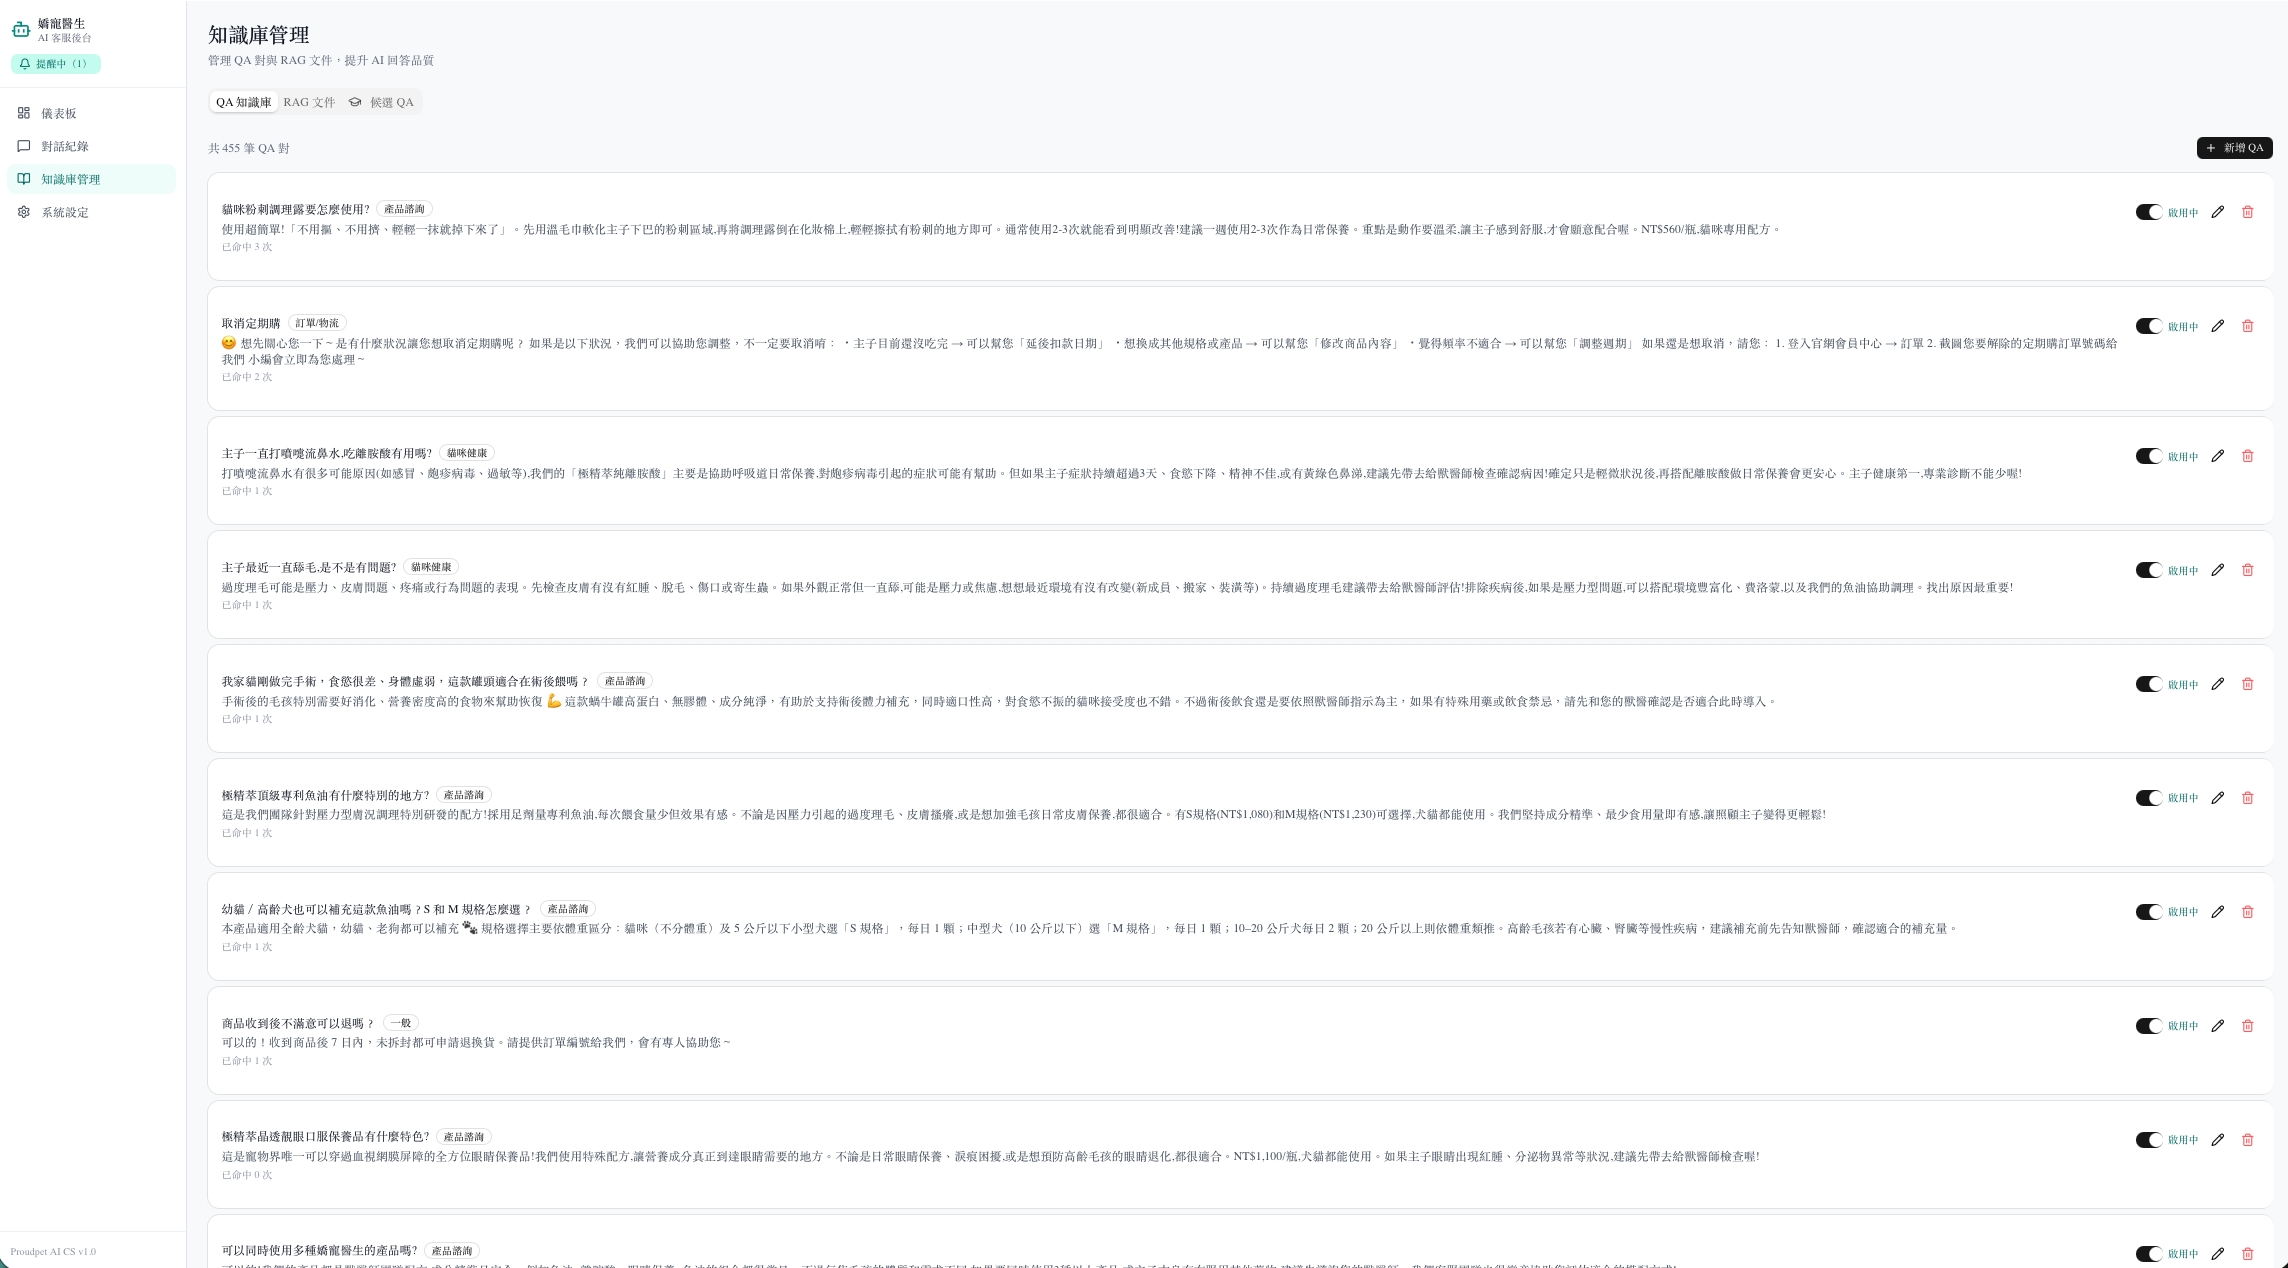The width and height of the screenshot is (2288, 1268).
Task: Toggle off the 打噴嚏流鼻水 QA entry
Action: (x=2148, y=456)
